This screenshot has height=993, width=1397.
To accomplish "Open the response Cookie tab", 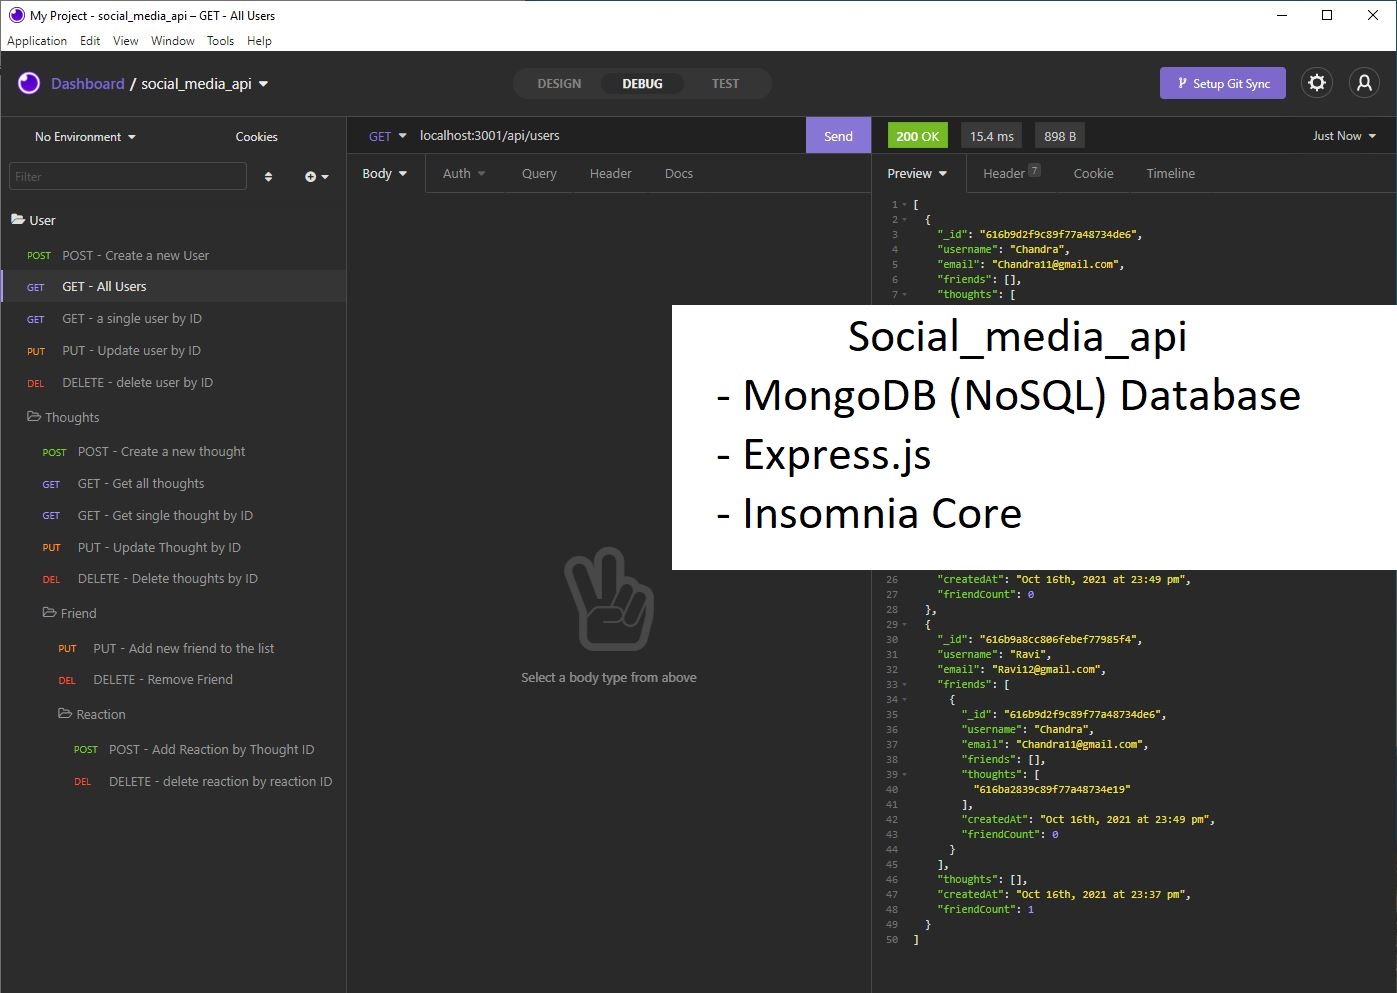I will (1093, 173).
